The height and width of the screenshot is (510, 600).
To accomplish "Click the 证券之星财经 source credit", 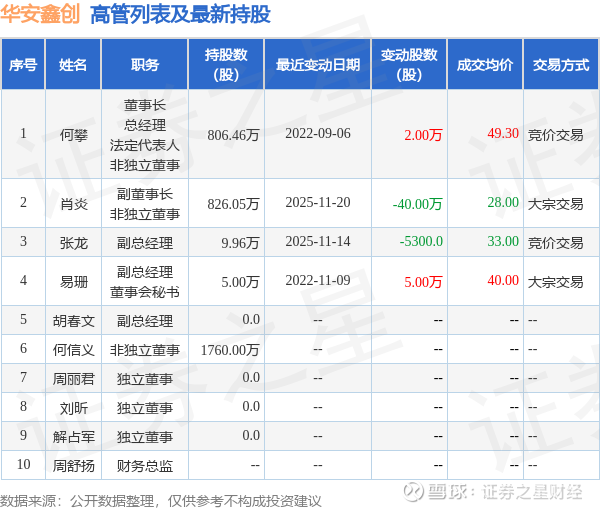I will tap(532, 492).
